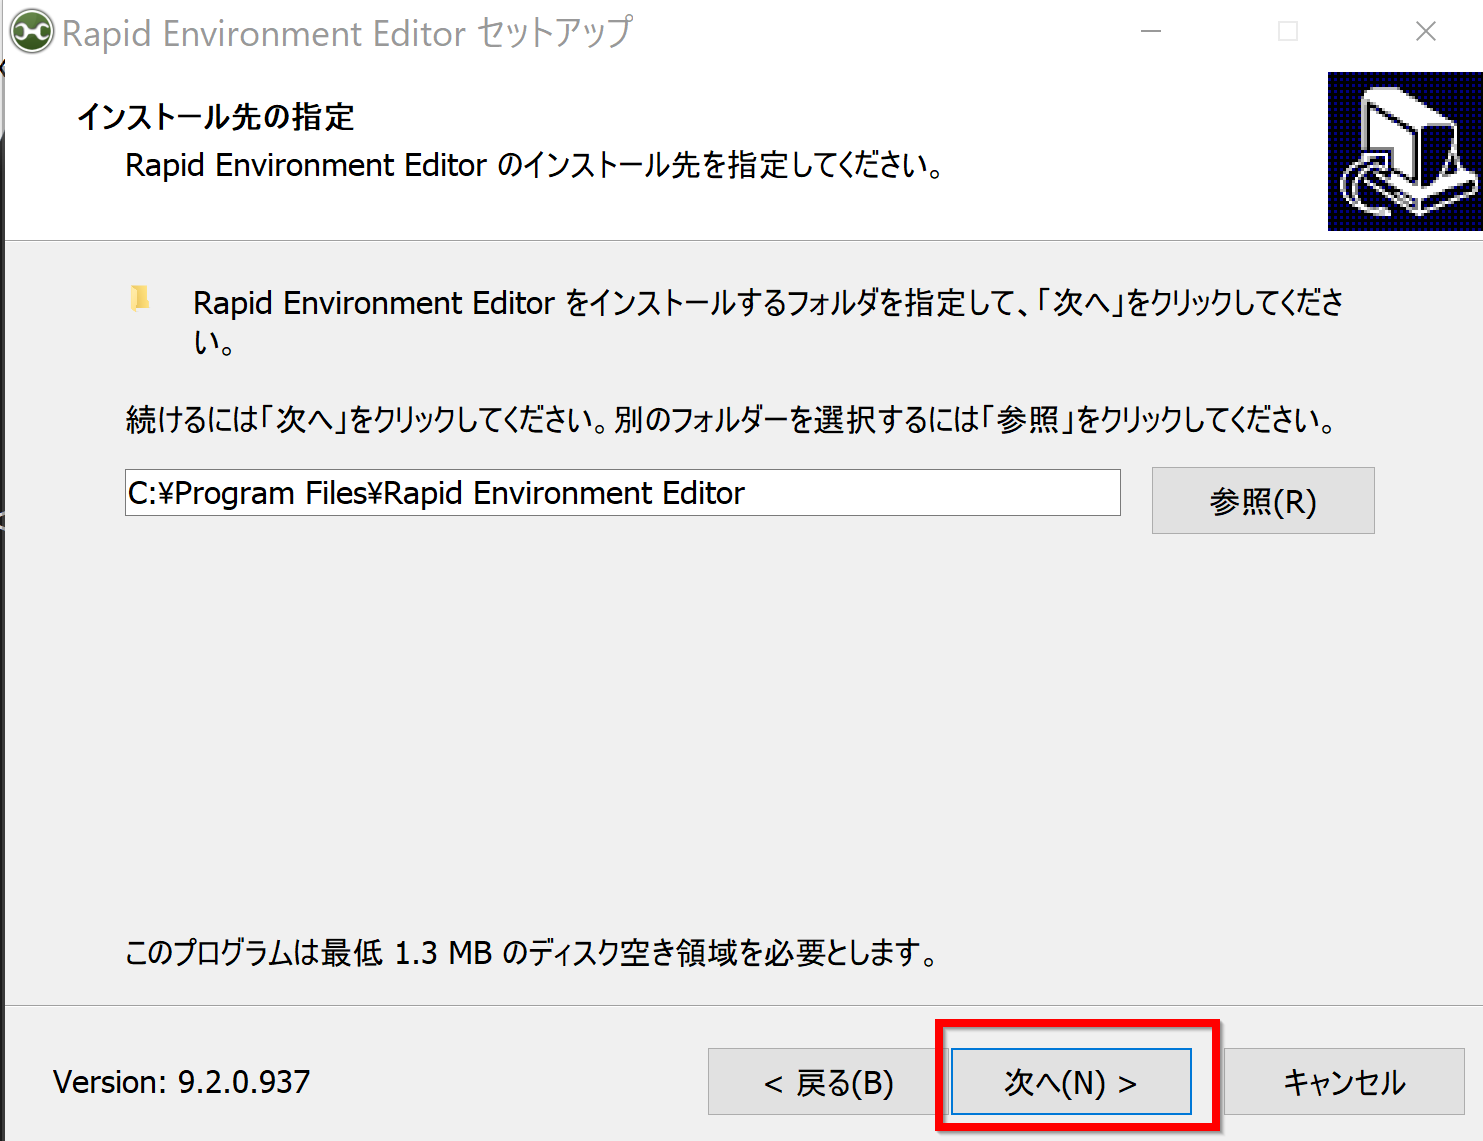The width and height of the screenshot is (1483, 1141).
Task: Click the Version 9.2.0.937 label
Action: point(182,1082)
